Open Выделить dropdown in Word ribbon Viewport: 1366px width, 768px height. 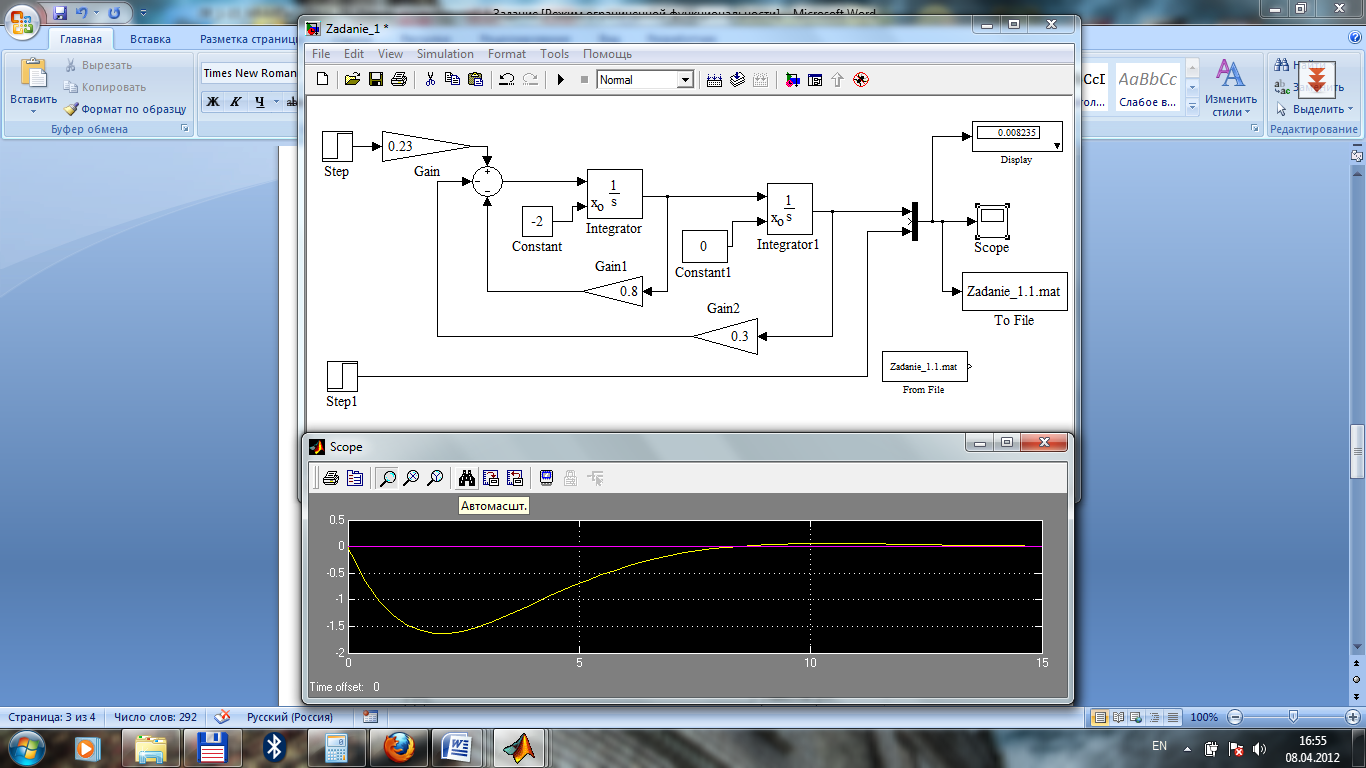coord(1317,109)
